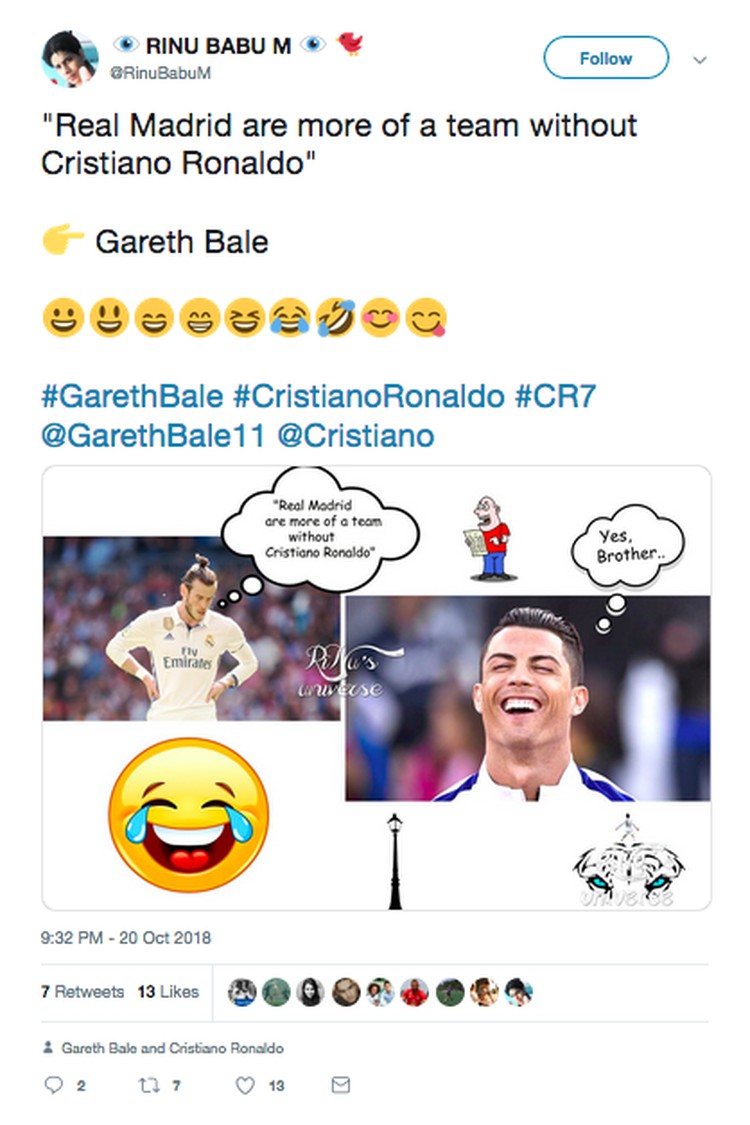750x1125 pixels.
Task: Open first liker's avatar in likes row
Action: [x=242, y=992]
